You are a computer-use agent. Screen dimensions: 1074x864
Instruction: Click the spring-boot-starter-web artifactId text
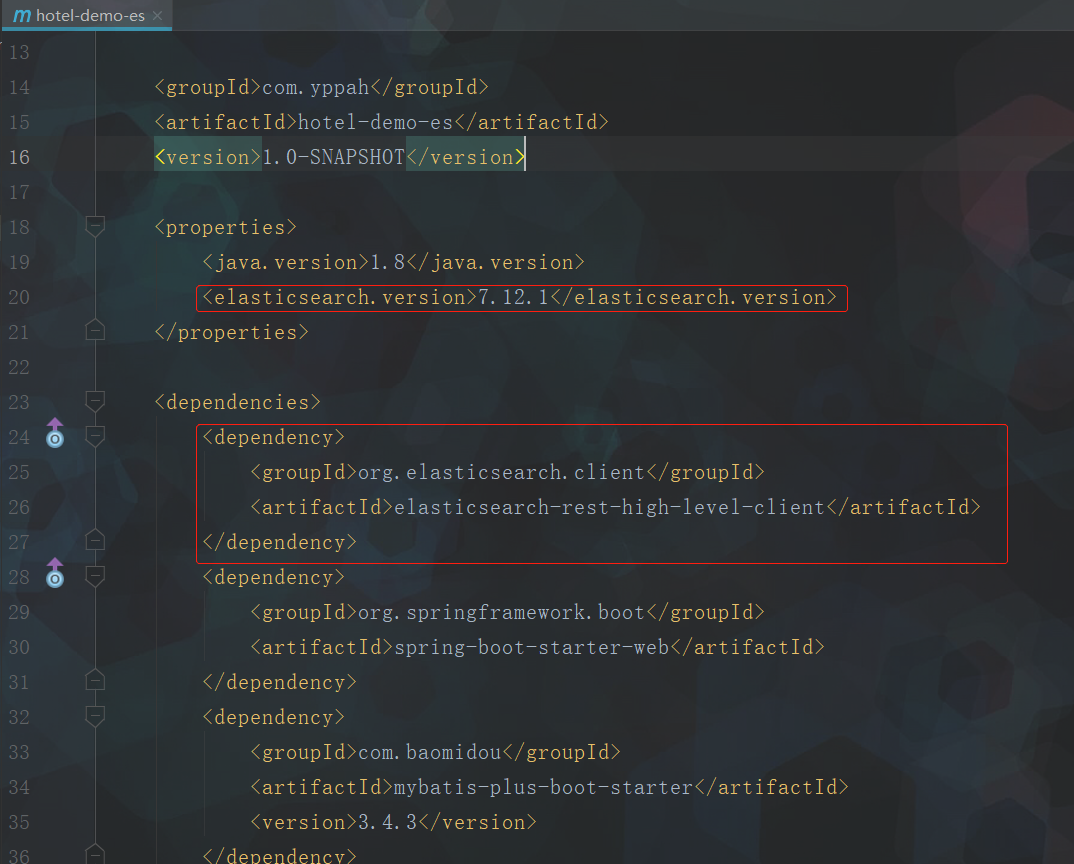(532, 647)
